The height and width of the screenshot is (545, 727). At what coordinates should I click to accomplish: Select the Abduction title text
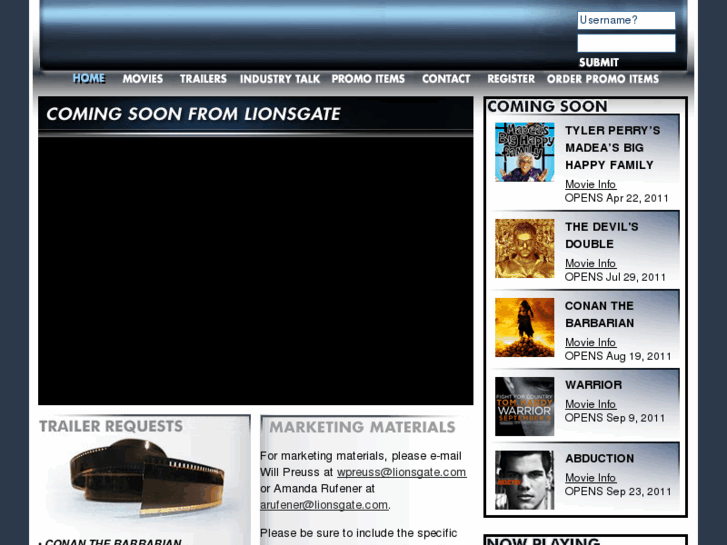point(599,458)
